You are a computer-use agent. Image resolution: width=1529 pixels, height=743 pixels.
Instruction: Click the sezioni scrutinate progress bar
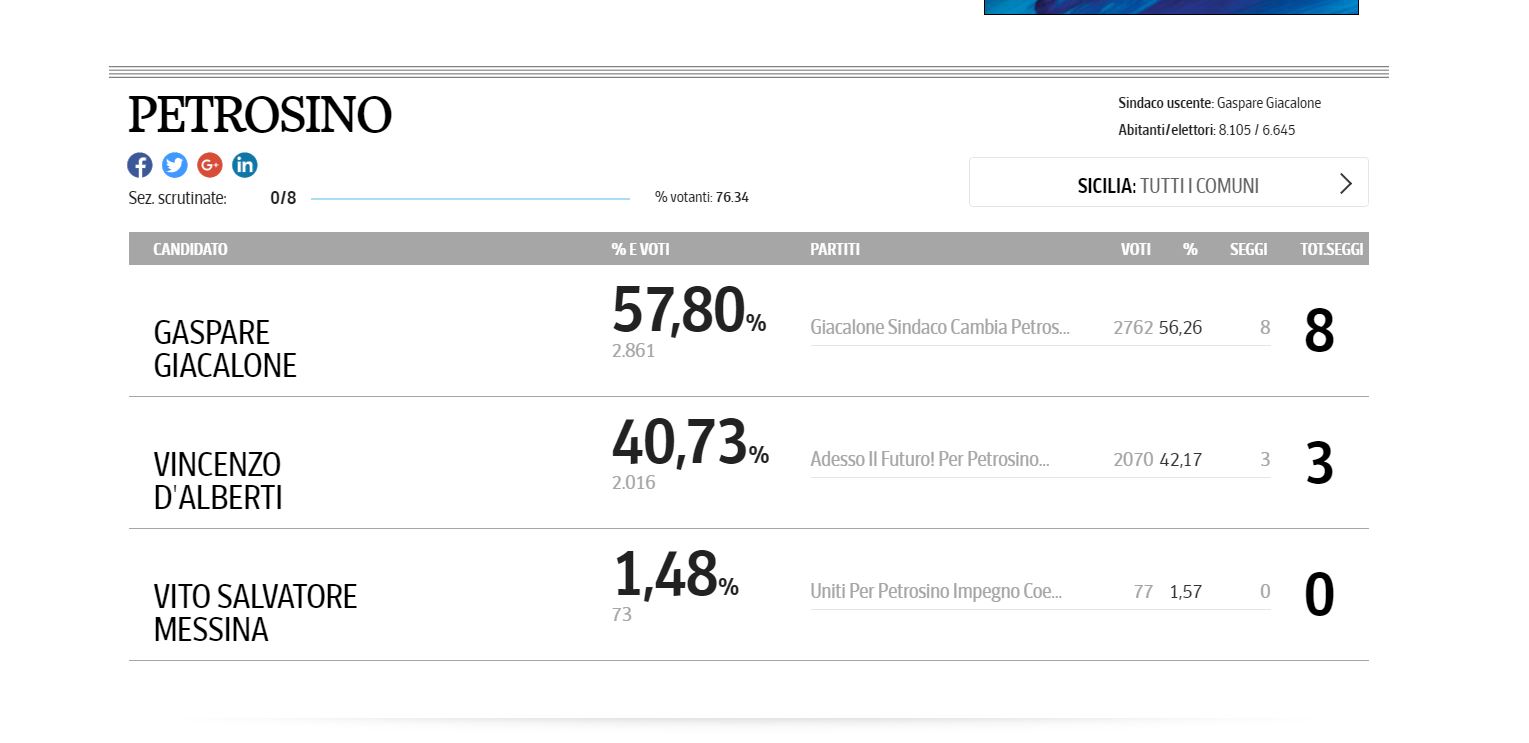tap(470, 198)
